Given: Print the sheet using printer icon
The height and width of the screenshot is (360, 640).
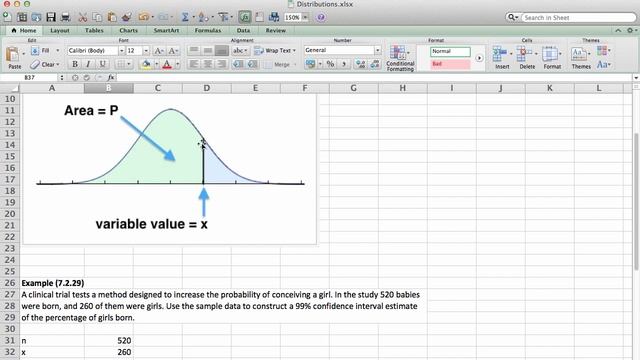Looking at the screenshot, I should [65, 17].
